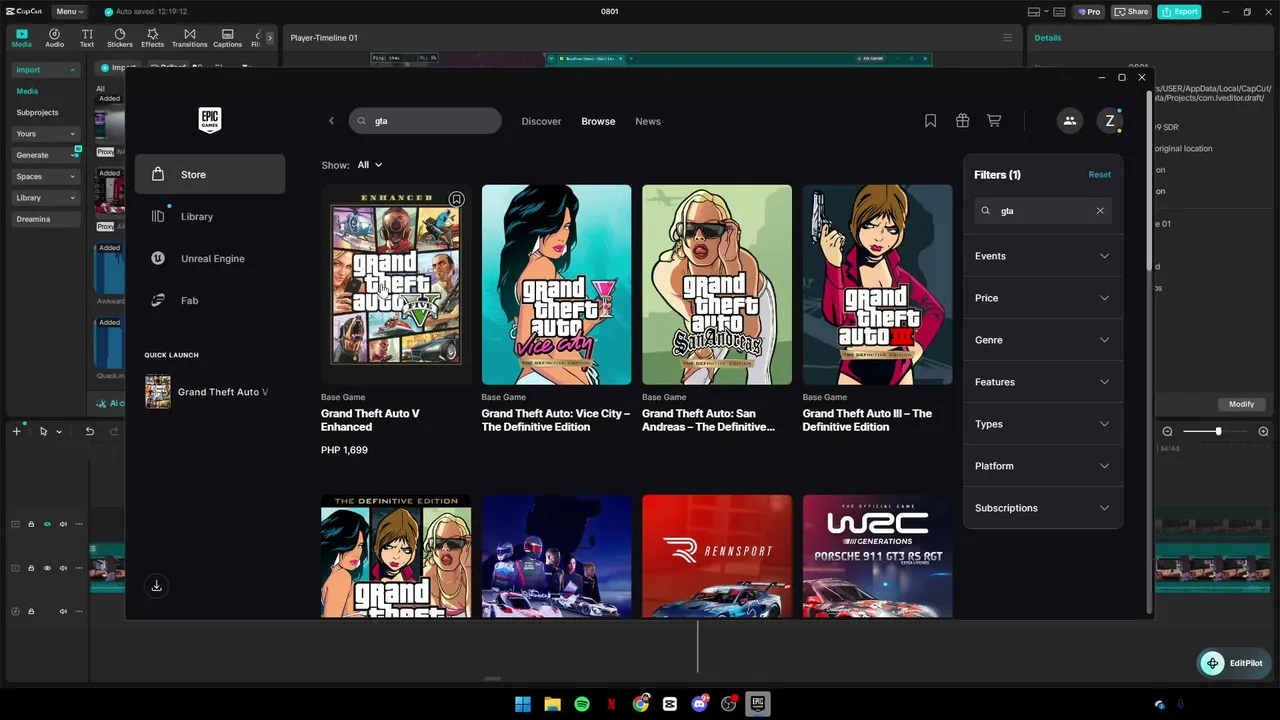Open Discord from the taskbar

[700, 704]
